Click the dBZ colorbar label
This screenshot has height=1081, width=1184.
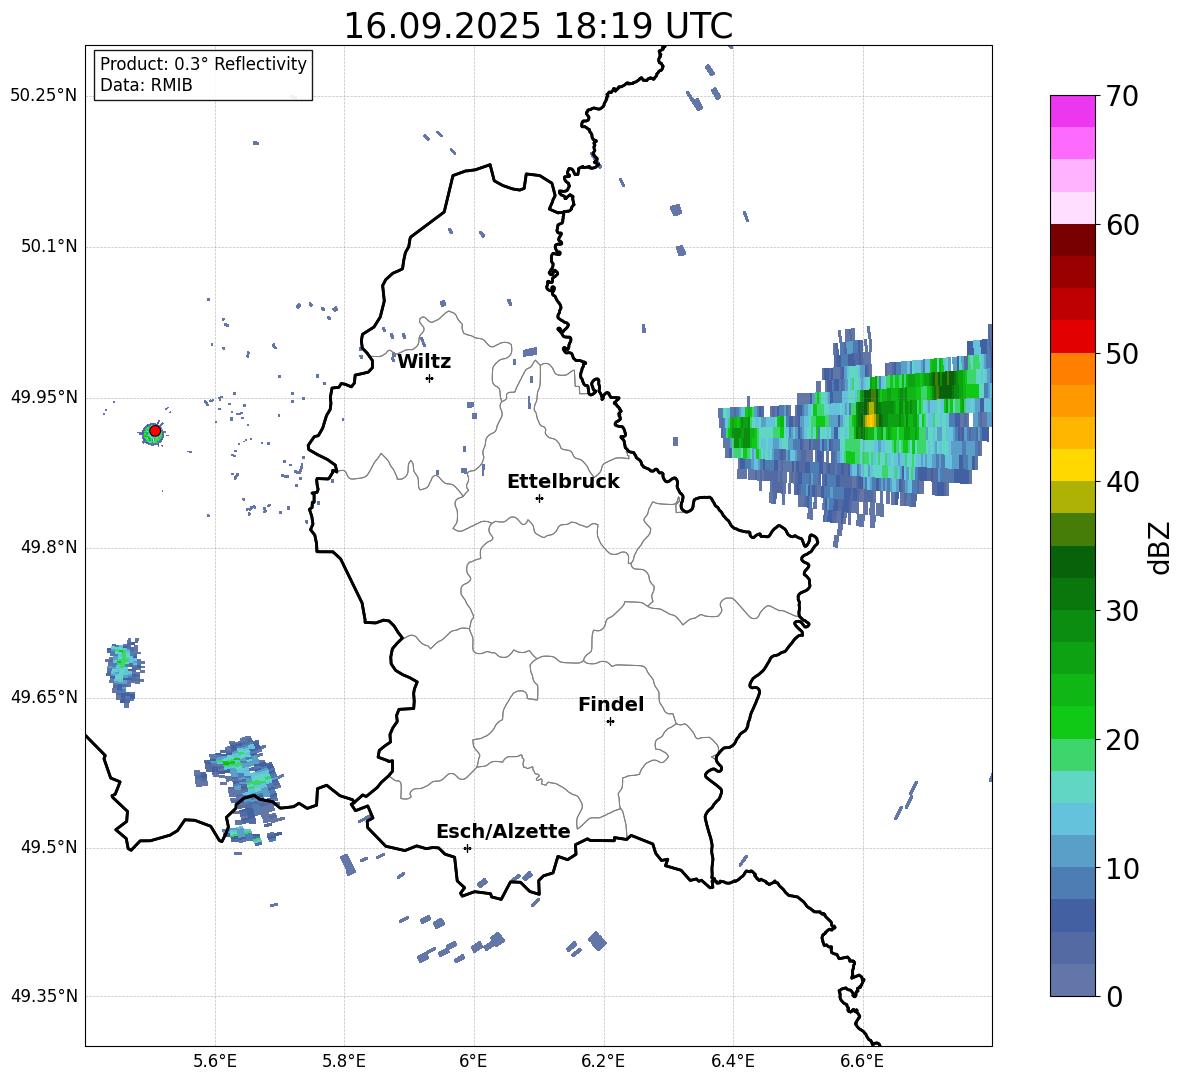coord(1159,548)
